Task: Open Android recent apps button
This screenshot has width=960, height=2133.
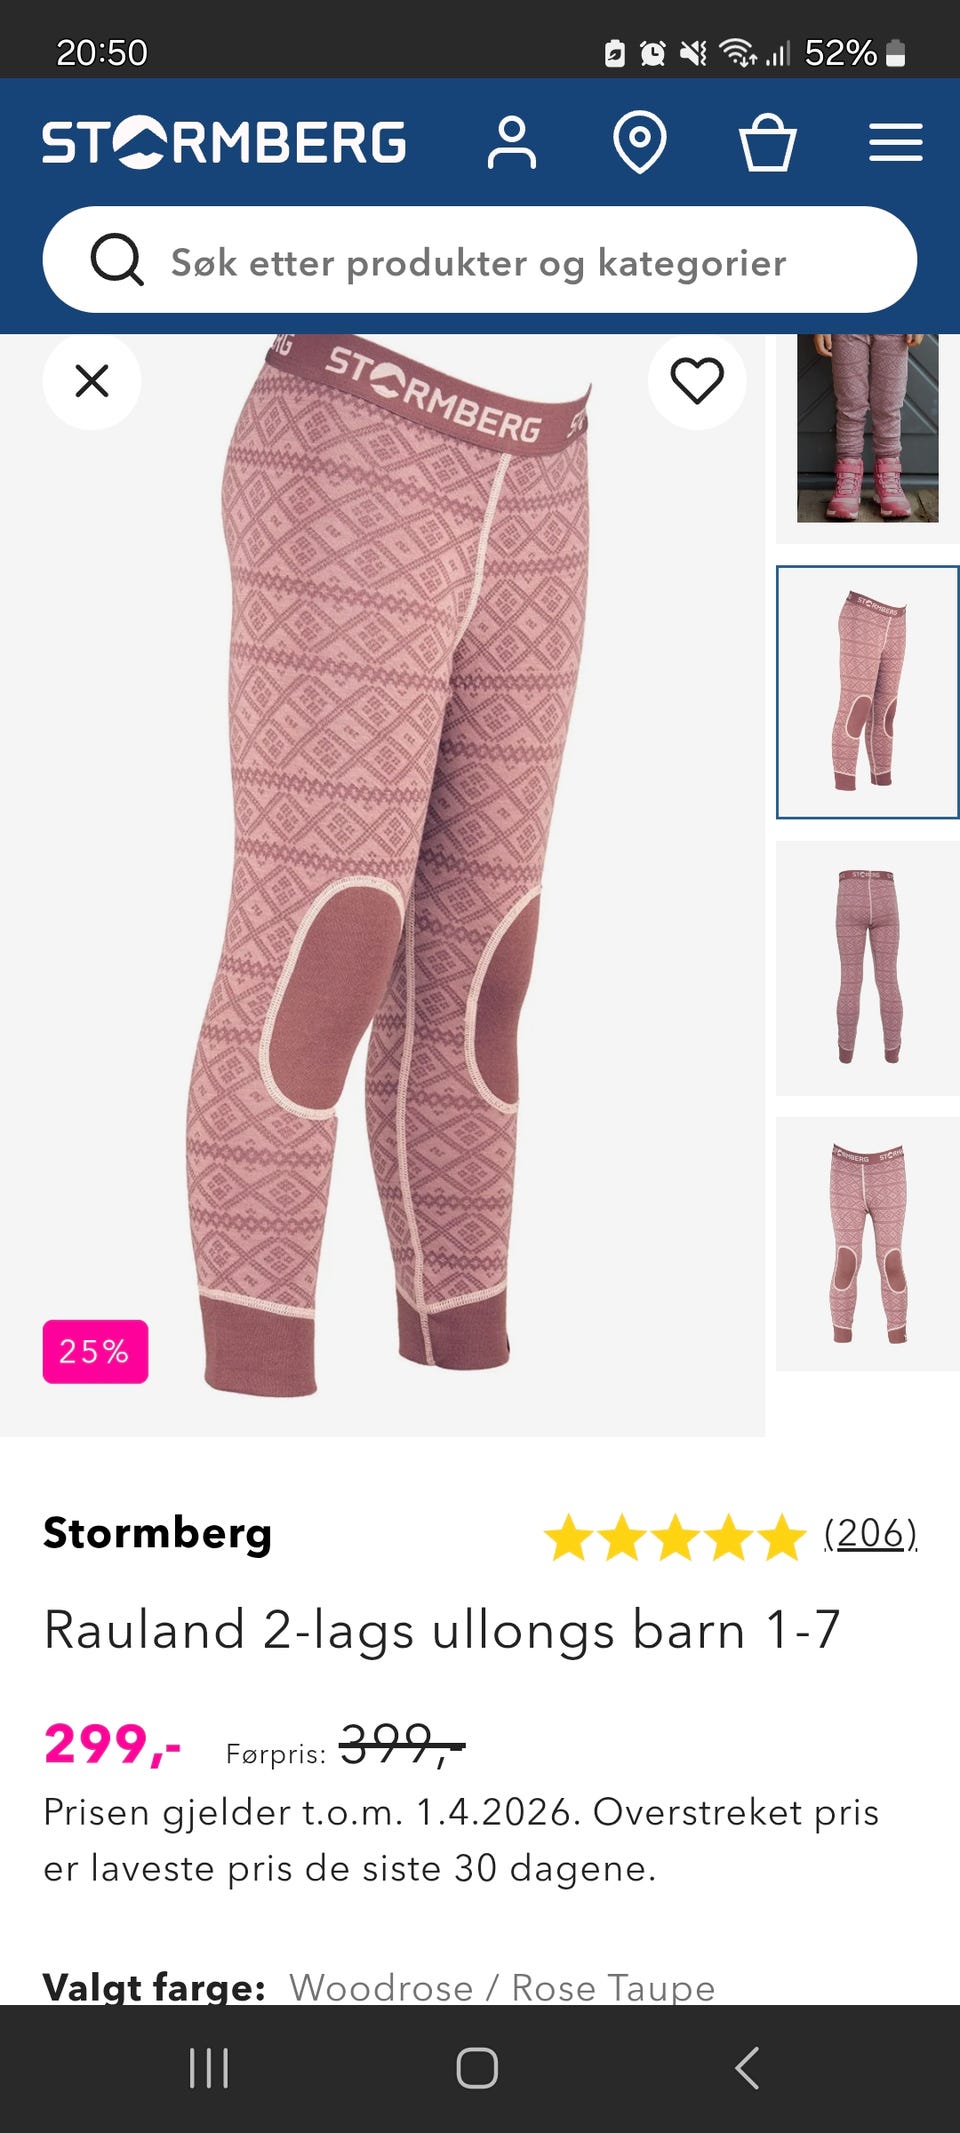Action: (x=209, y=2068)
